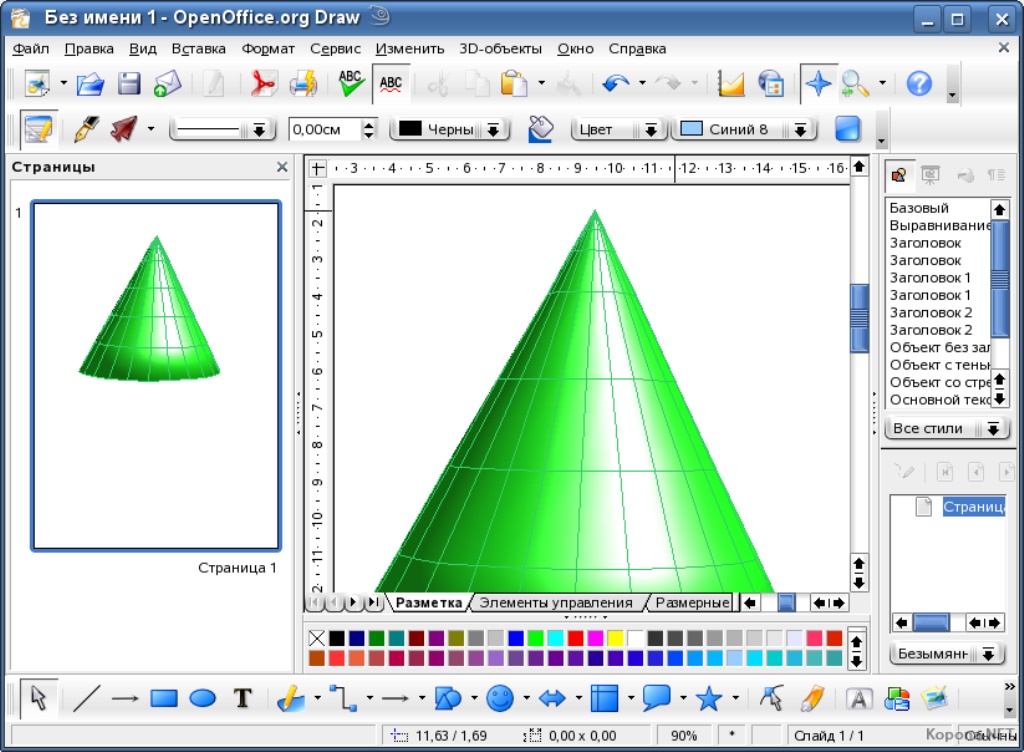Toggle the Navigator star compass button
Image resolution: width=1024 pixels, height=752 pixels.
818,84
